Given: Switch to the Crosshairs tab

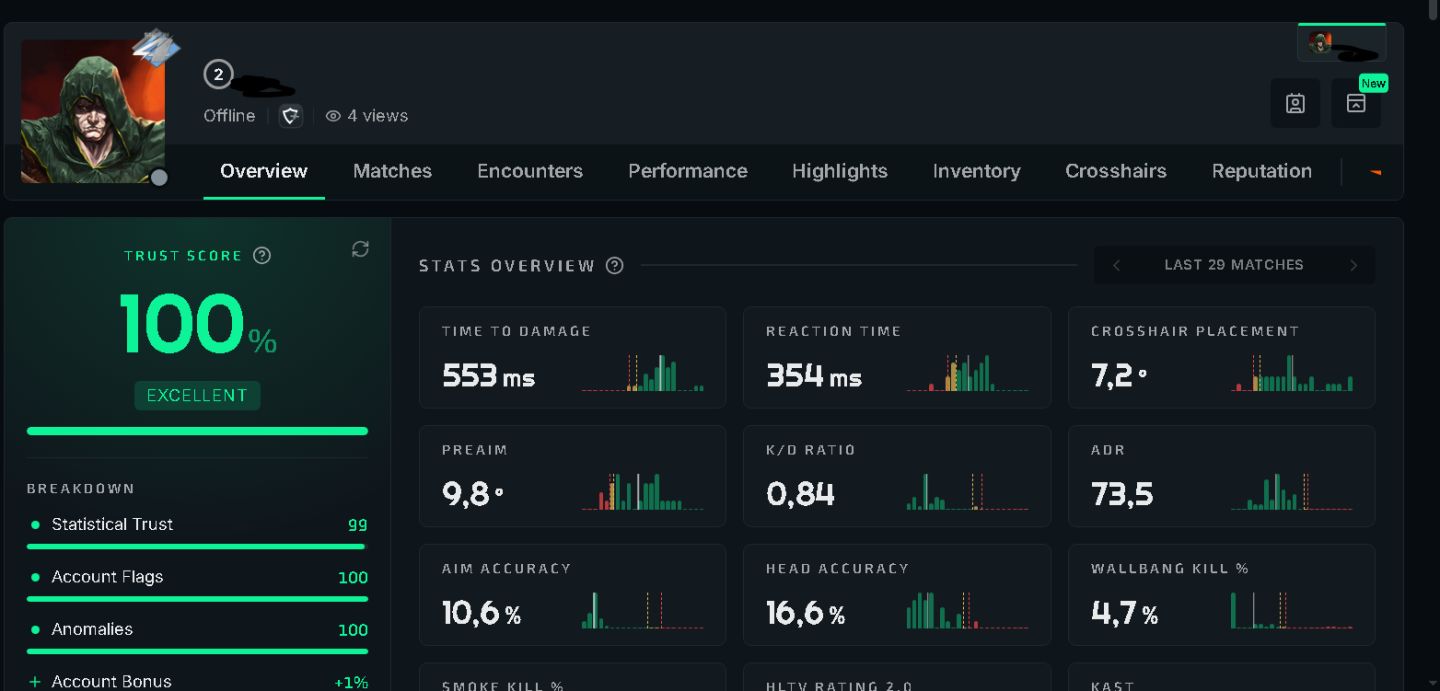Looking at the screenshot, I should click(1116, 171).
